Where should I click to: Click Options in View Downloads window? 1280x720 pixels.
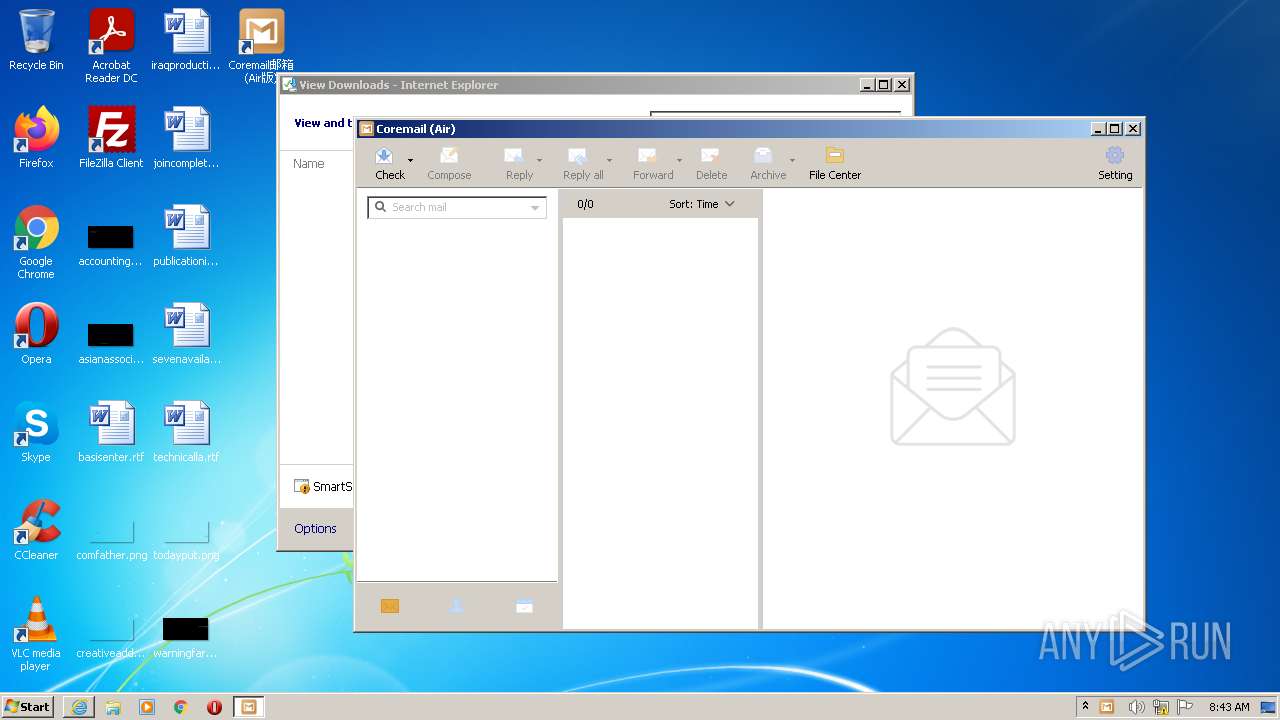tap(315, 528)
